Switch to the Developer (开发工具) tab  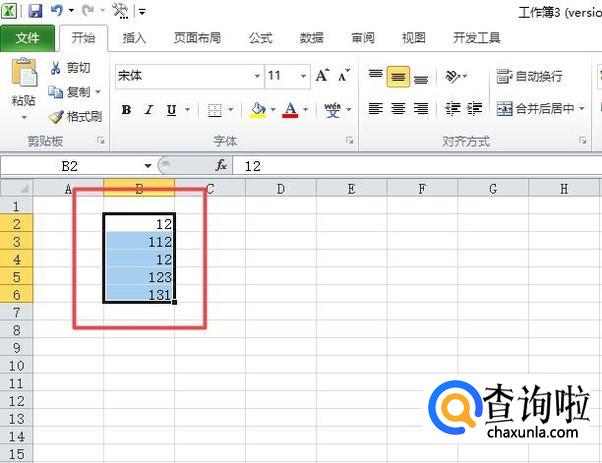[x=476, y=38]
